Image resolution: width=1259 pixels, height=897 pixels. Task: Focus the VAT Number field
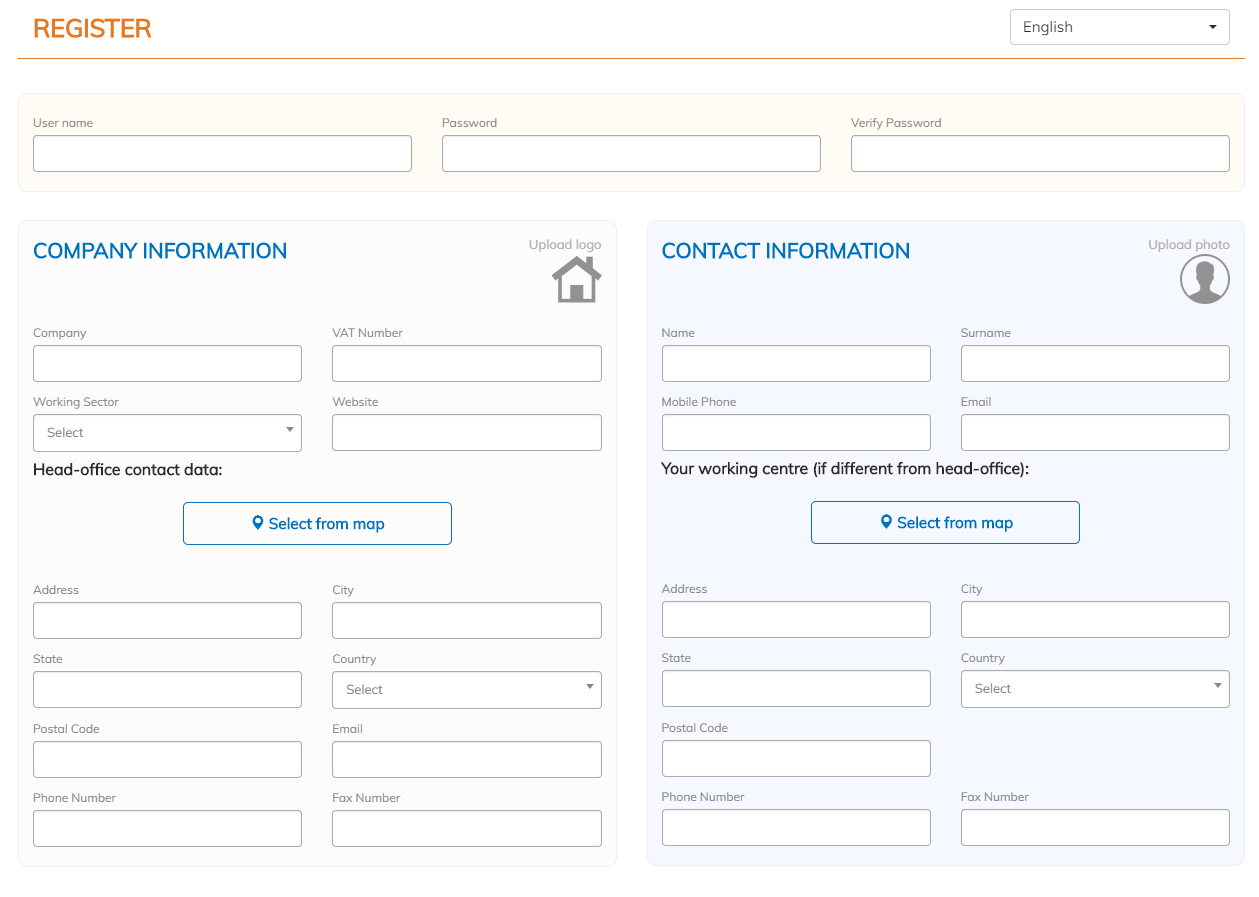coord(466,364)
